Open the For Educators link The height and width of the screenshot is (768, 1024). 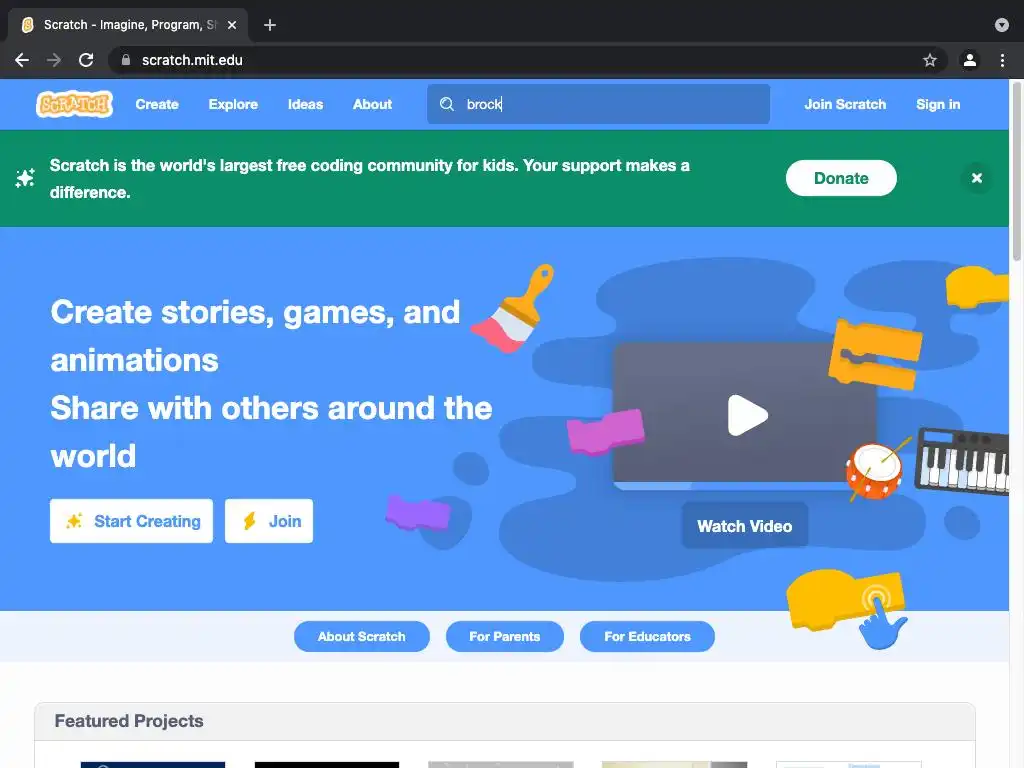(647, 636)
